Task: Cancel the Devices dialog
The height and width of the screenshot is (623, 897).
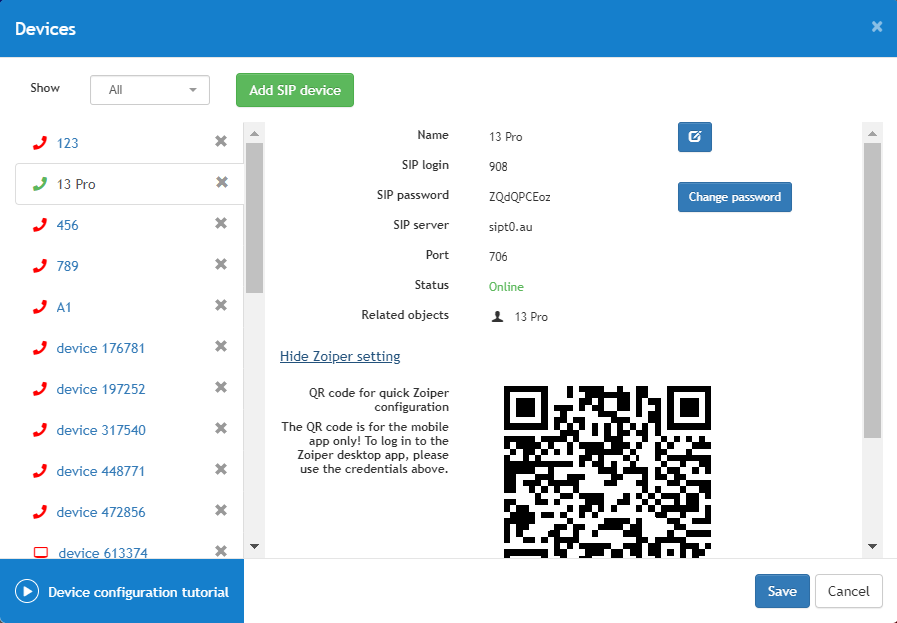Action: pyautogui.click(x=848, y=591)
